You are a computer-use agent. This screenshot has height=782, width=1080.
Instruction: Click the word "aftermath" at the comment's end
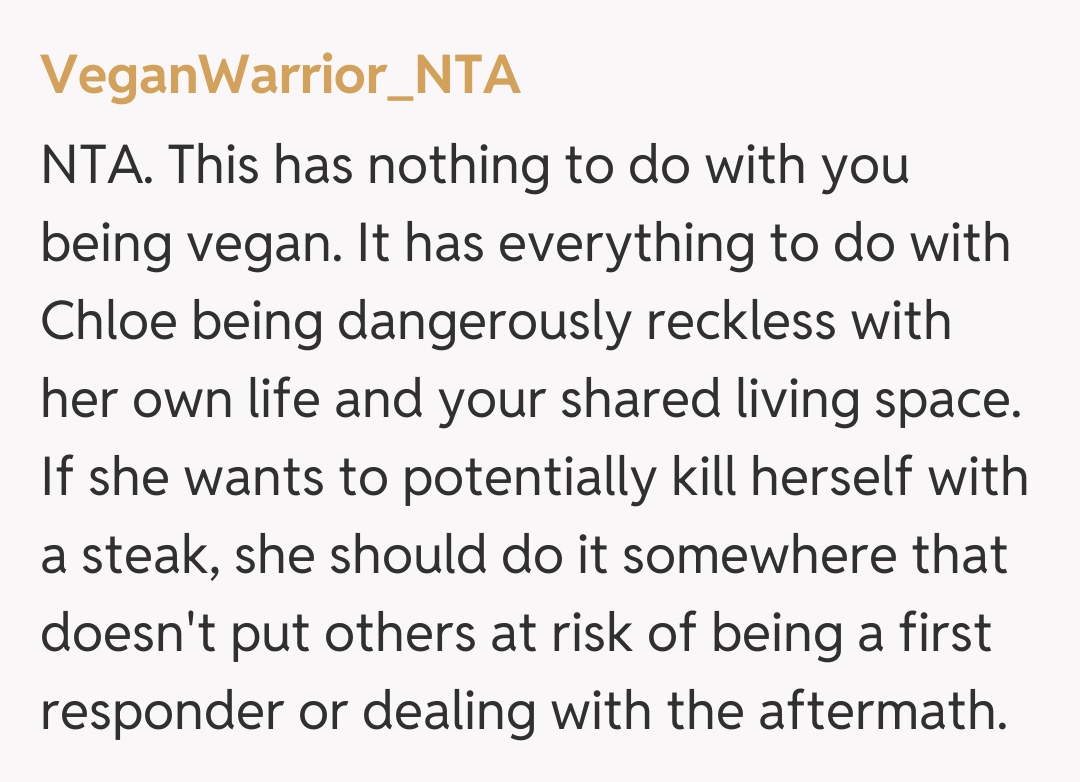pyautogui.click(x=880, y=711)
